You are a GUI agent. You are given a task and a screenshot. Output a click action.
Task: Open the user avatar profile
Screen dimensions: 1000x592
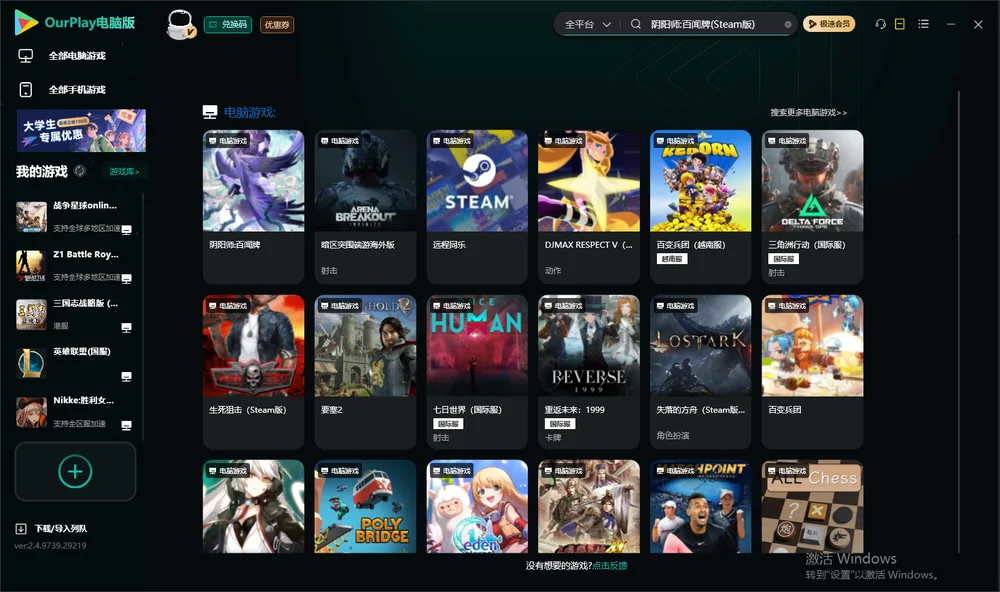pyautogui.click(x=180, y=25)
